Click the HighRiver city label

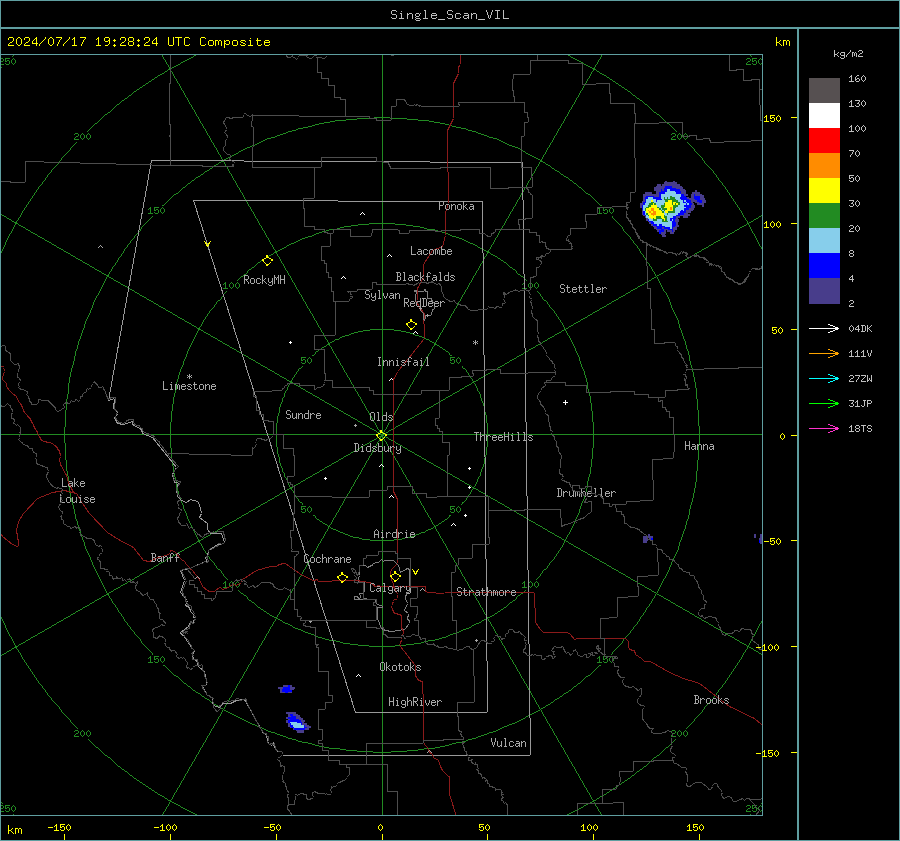pos(415,702)
